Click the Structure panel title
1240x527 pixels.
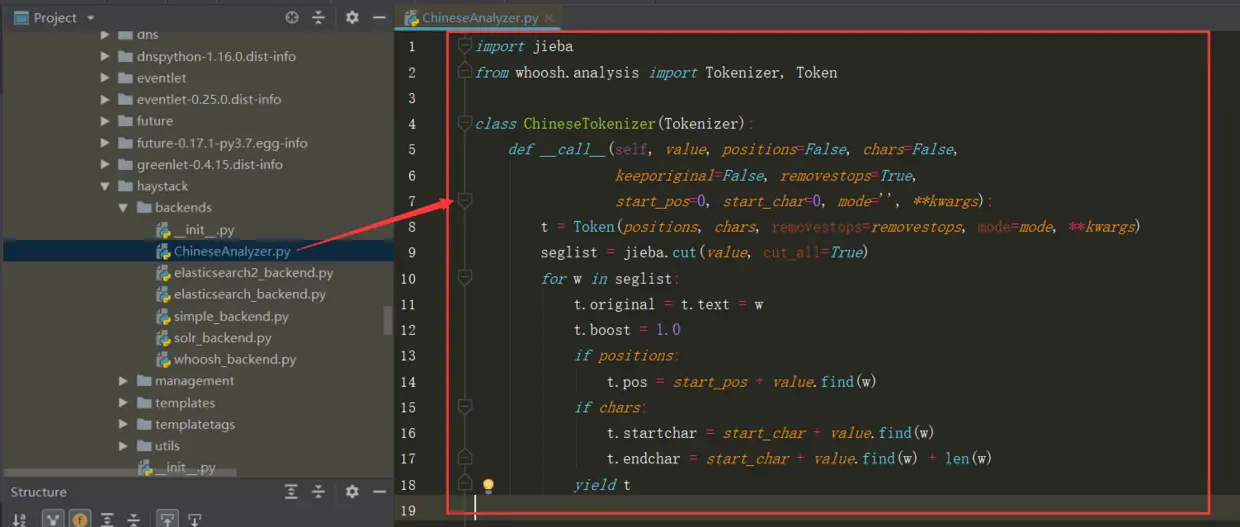38,492
